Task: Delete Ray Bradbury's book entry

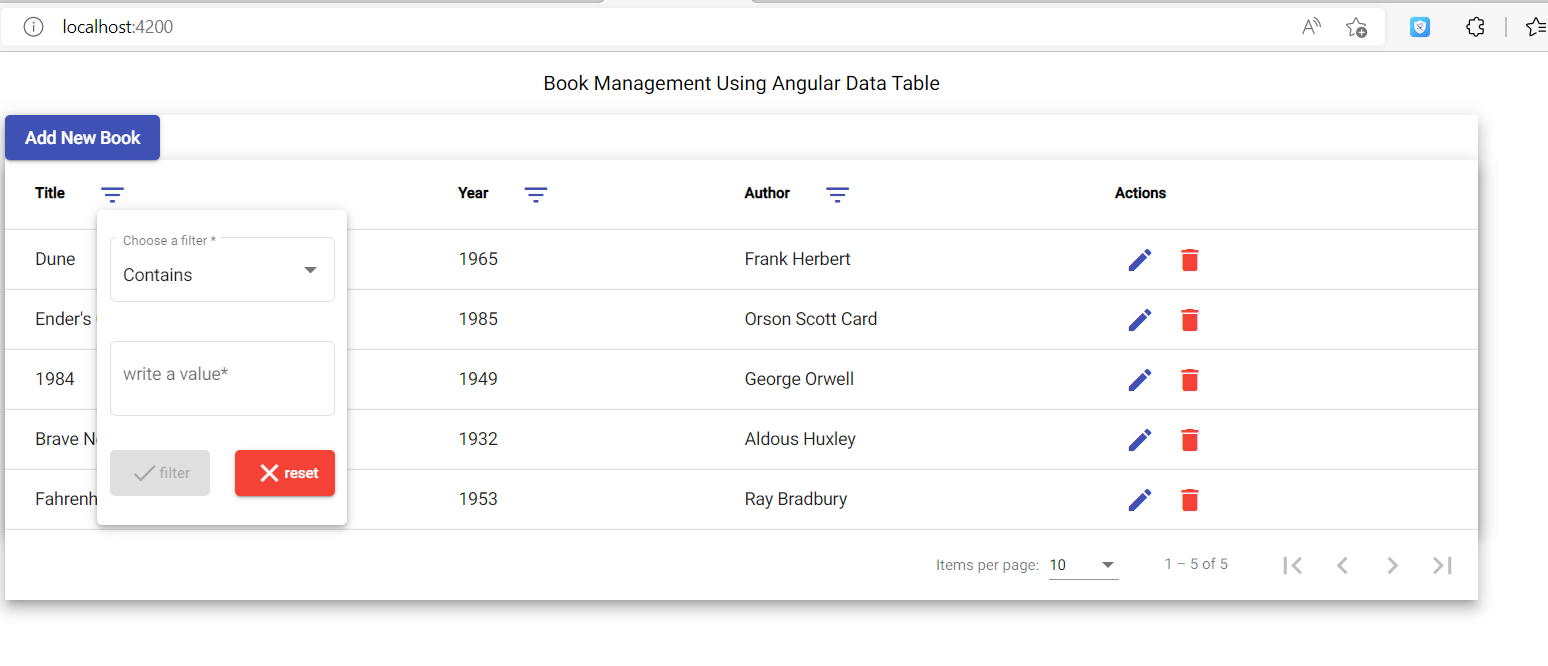Action: click(x=1189, y=499)
